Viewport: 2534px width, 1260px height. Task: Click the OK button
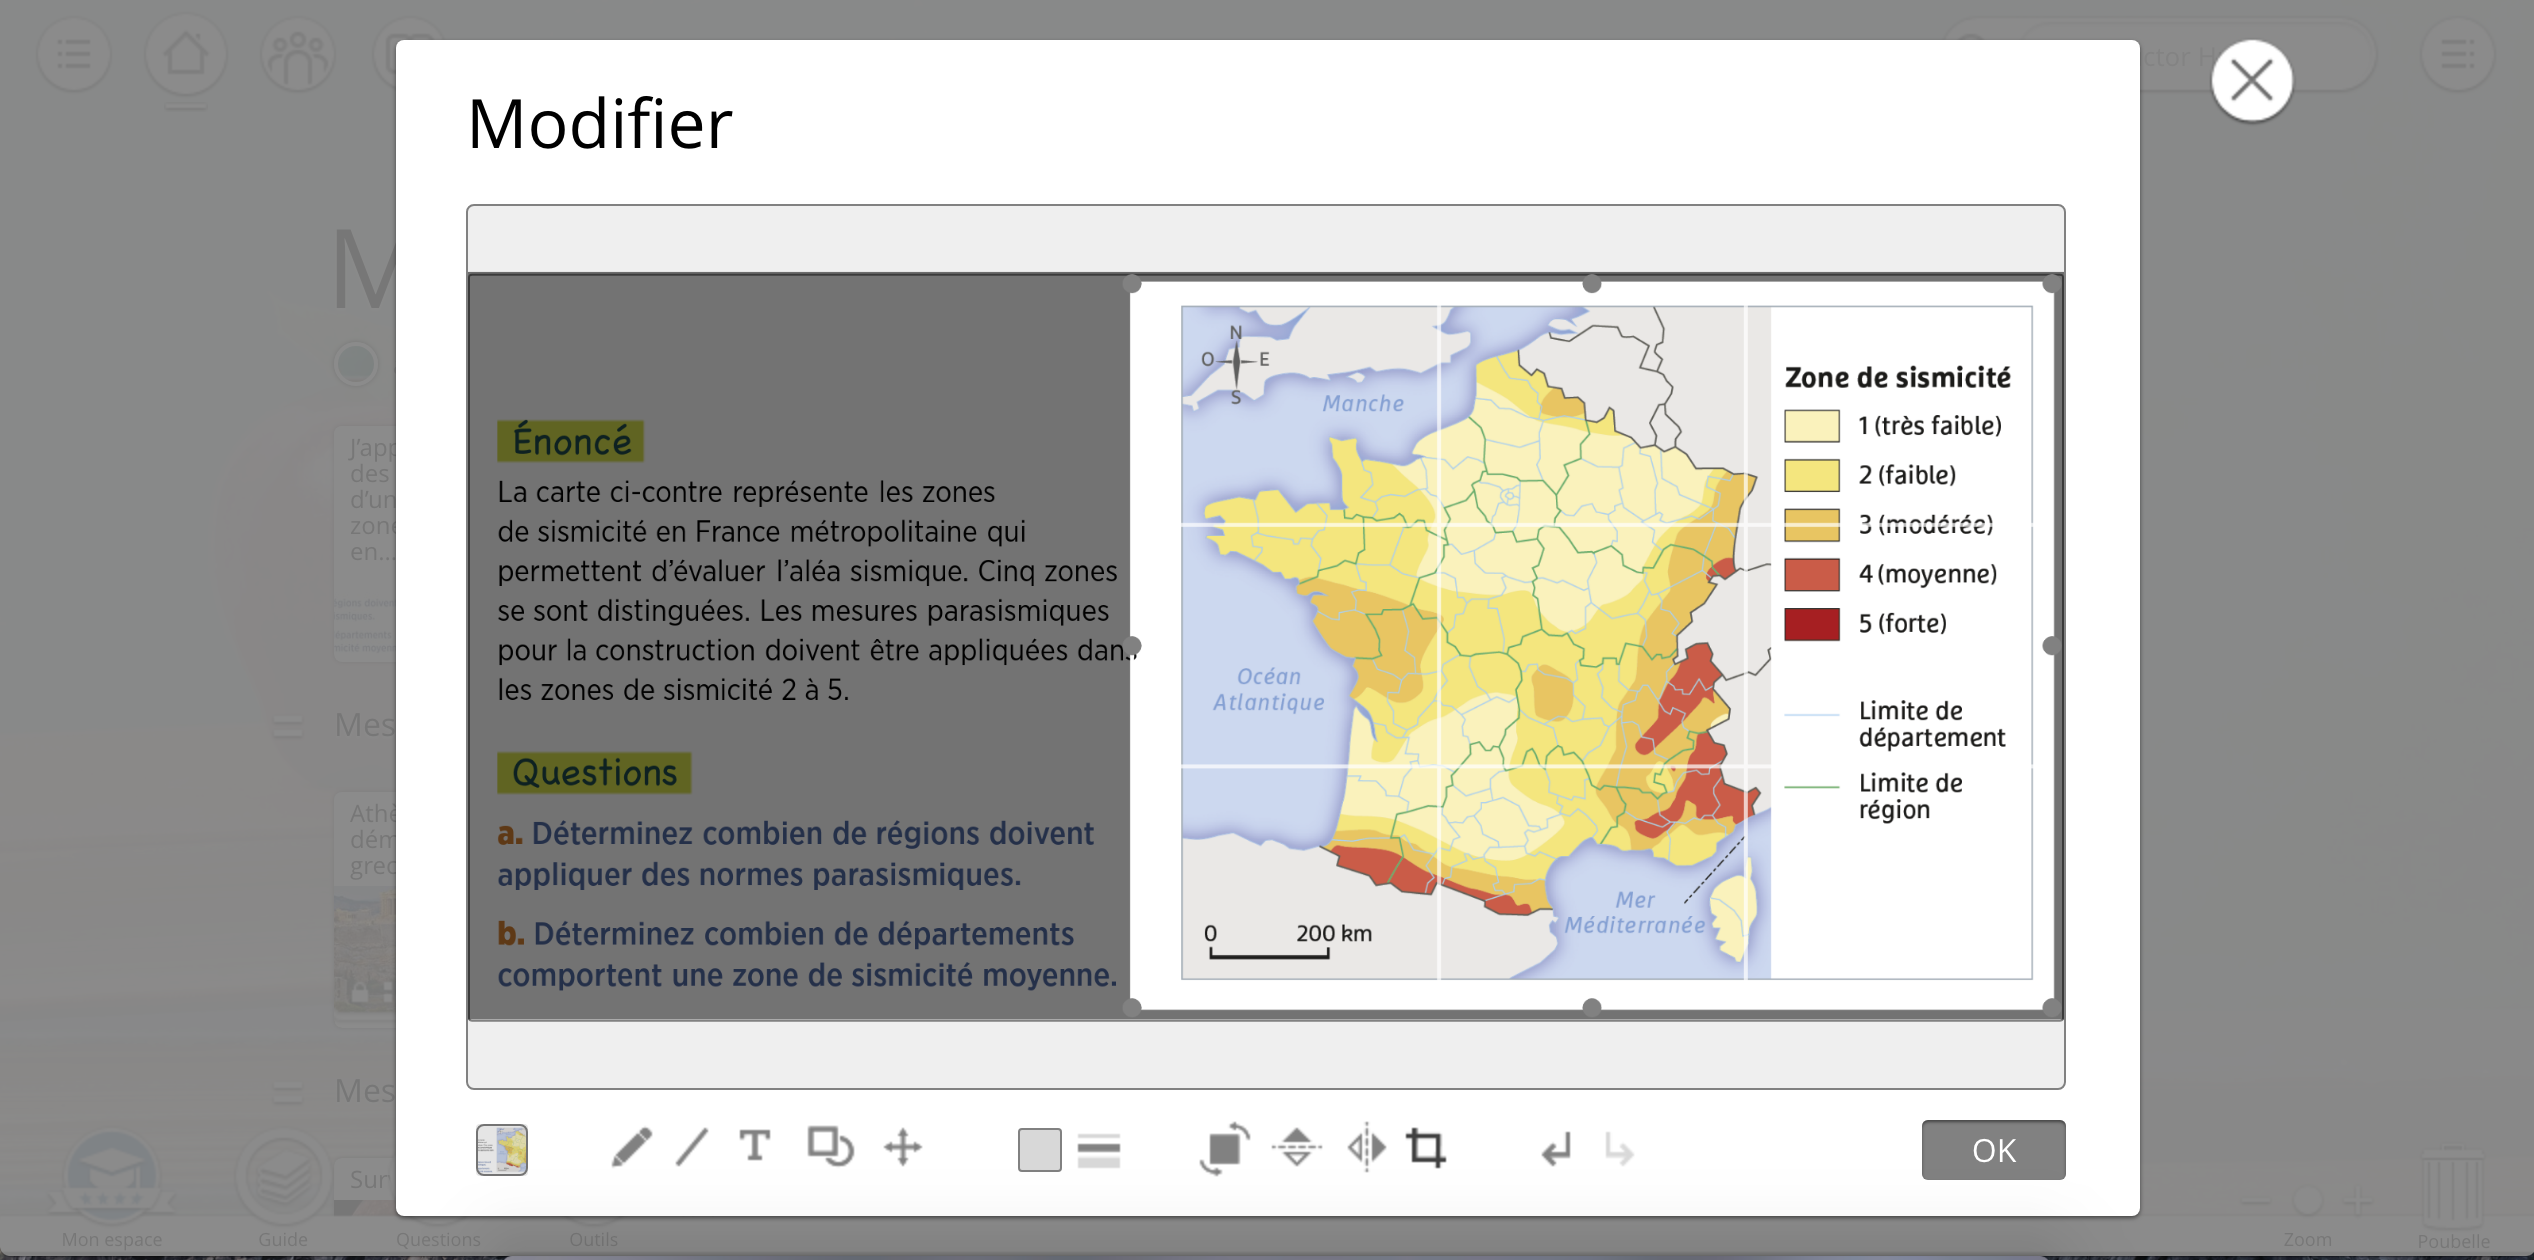pyautogui.click(x=1992, y=1150)
